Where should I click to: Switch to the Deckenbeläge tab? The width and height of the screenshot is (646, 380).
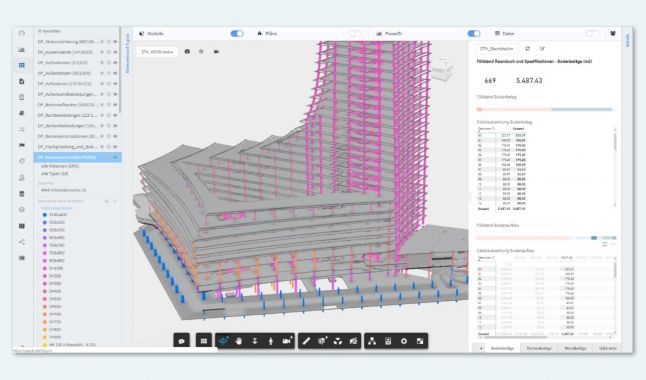tap(539, 348)
